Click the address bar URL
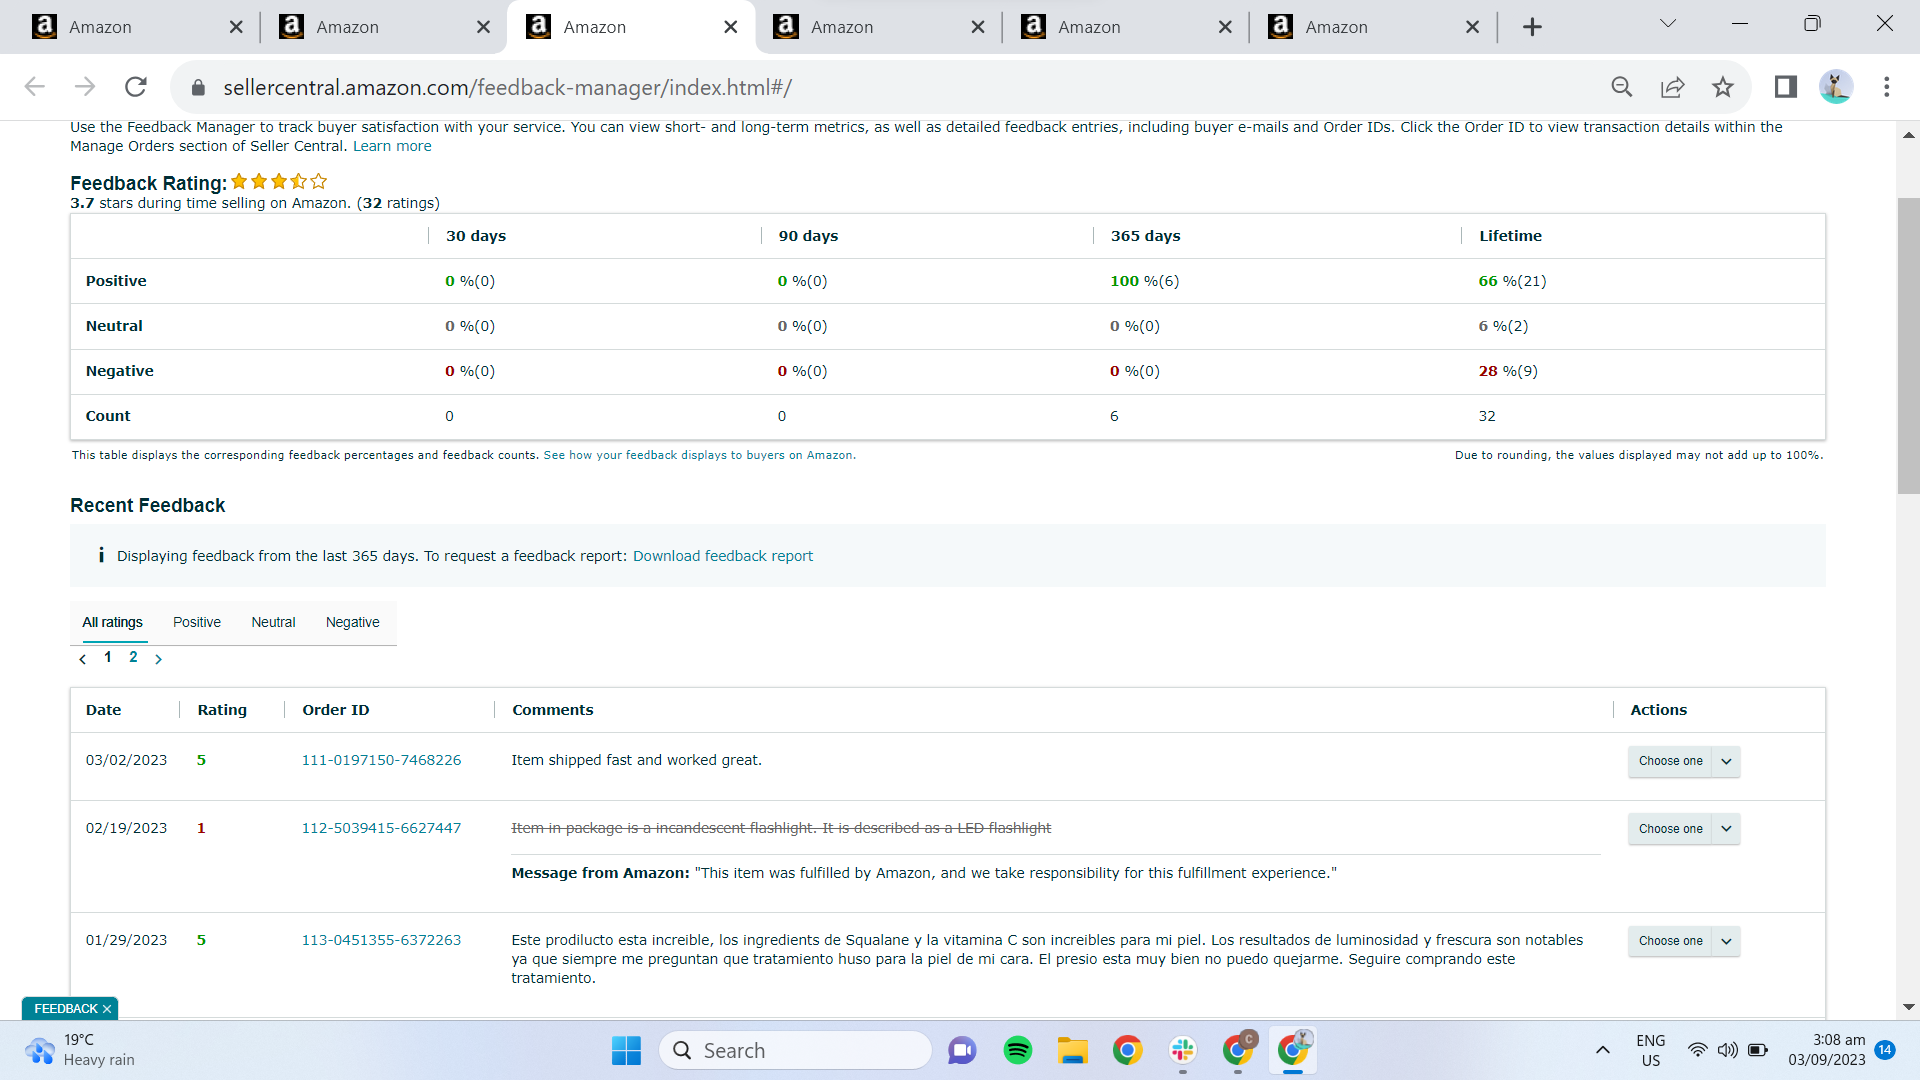Screen dimensions: 1920x1080 (x=507, y=88)
